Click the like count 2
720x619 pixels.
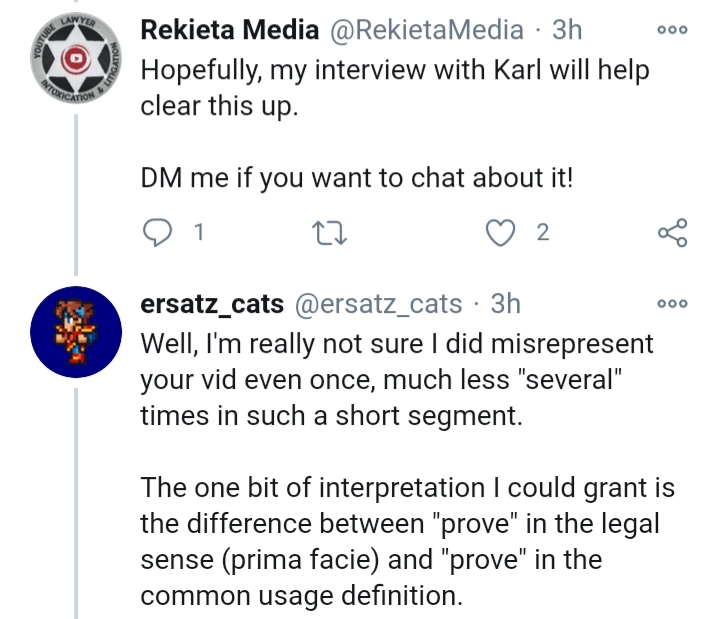[x=543, y=232]
